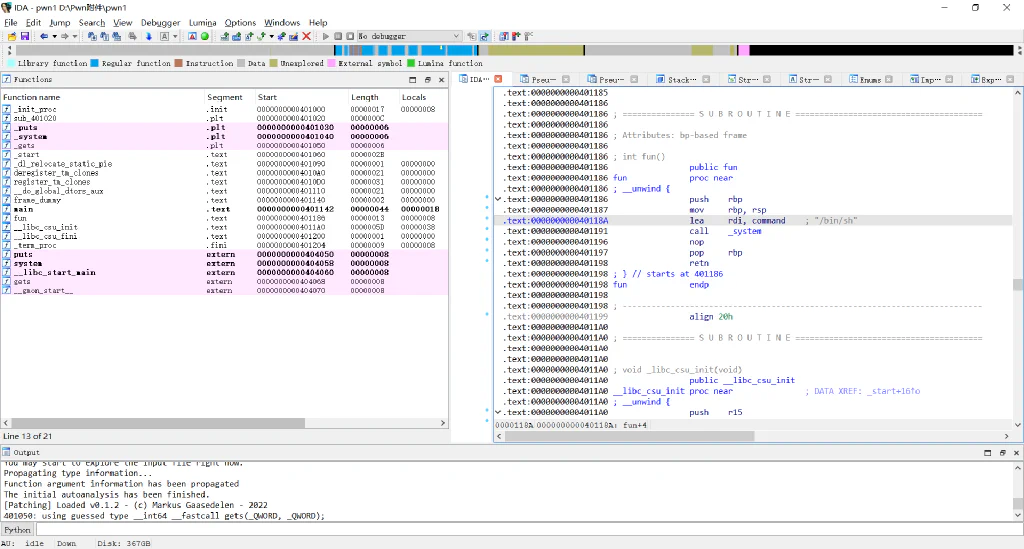Pause the process with the pause icon

click(338, 37)
